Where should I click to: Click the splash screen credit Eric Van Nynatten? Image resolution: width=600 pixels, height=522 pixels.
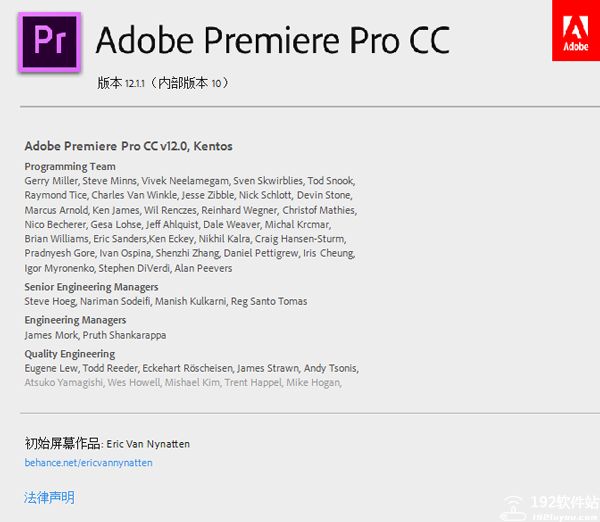tap(155, 443)
